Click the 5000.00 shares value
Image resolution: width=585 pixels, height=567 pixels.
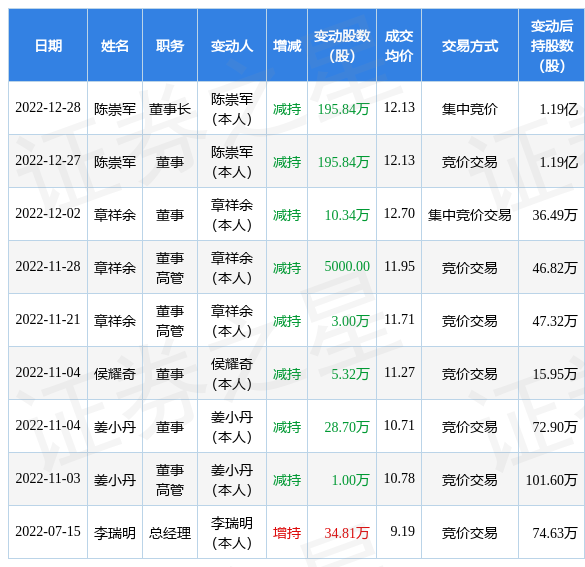point(347,266)
